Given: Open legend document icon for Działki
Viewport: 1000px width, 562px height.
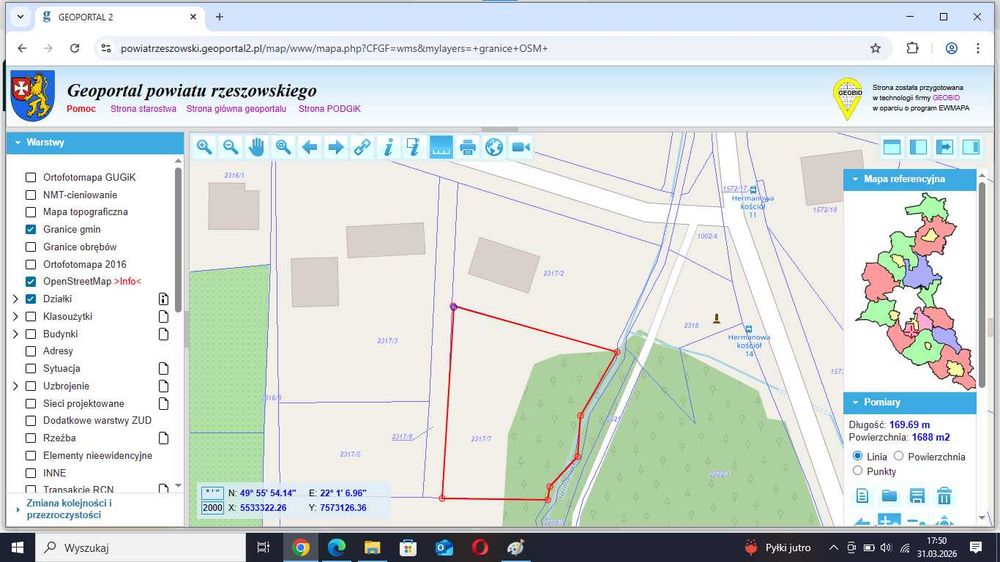Looking at the screenshot, I should (163, 299).
